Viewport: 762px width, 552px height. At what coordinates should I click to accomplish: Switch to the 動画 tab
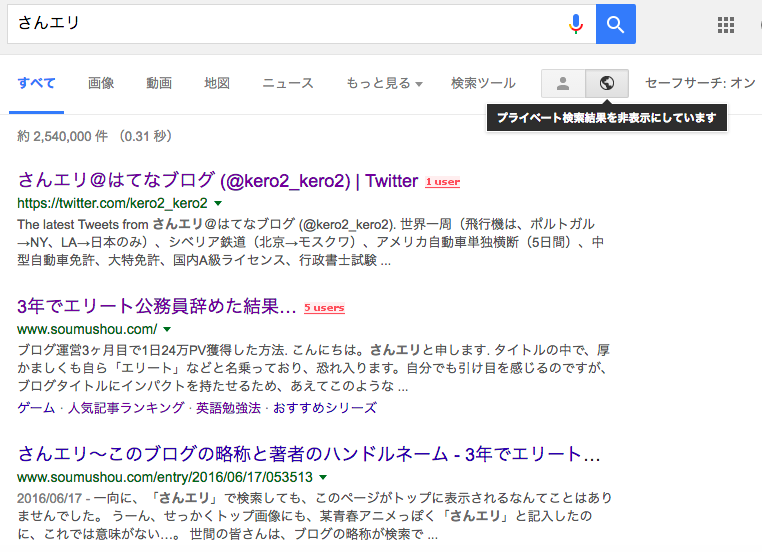click(x=159, y=83)
